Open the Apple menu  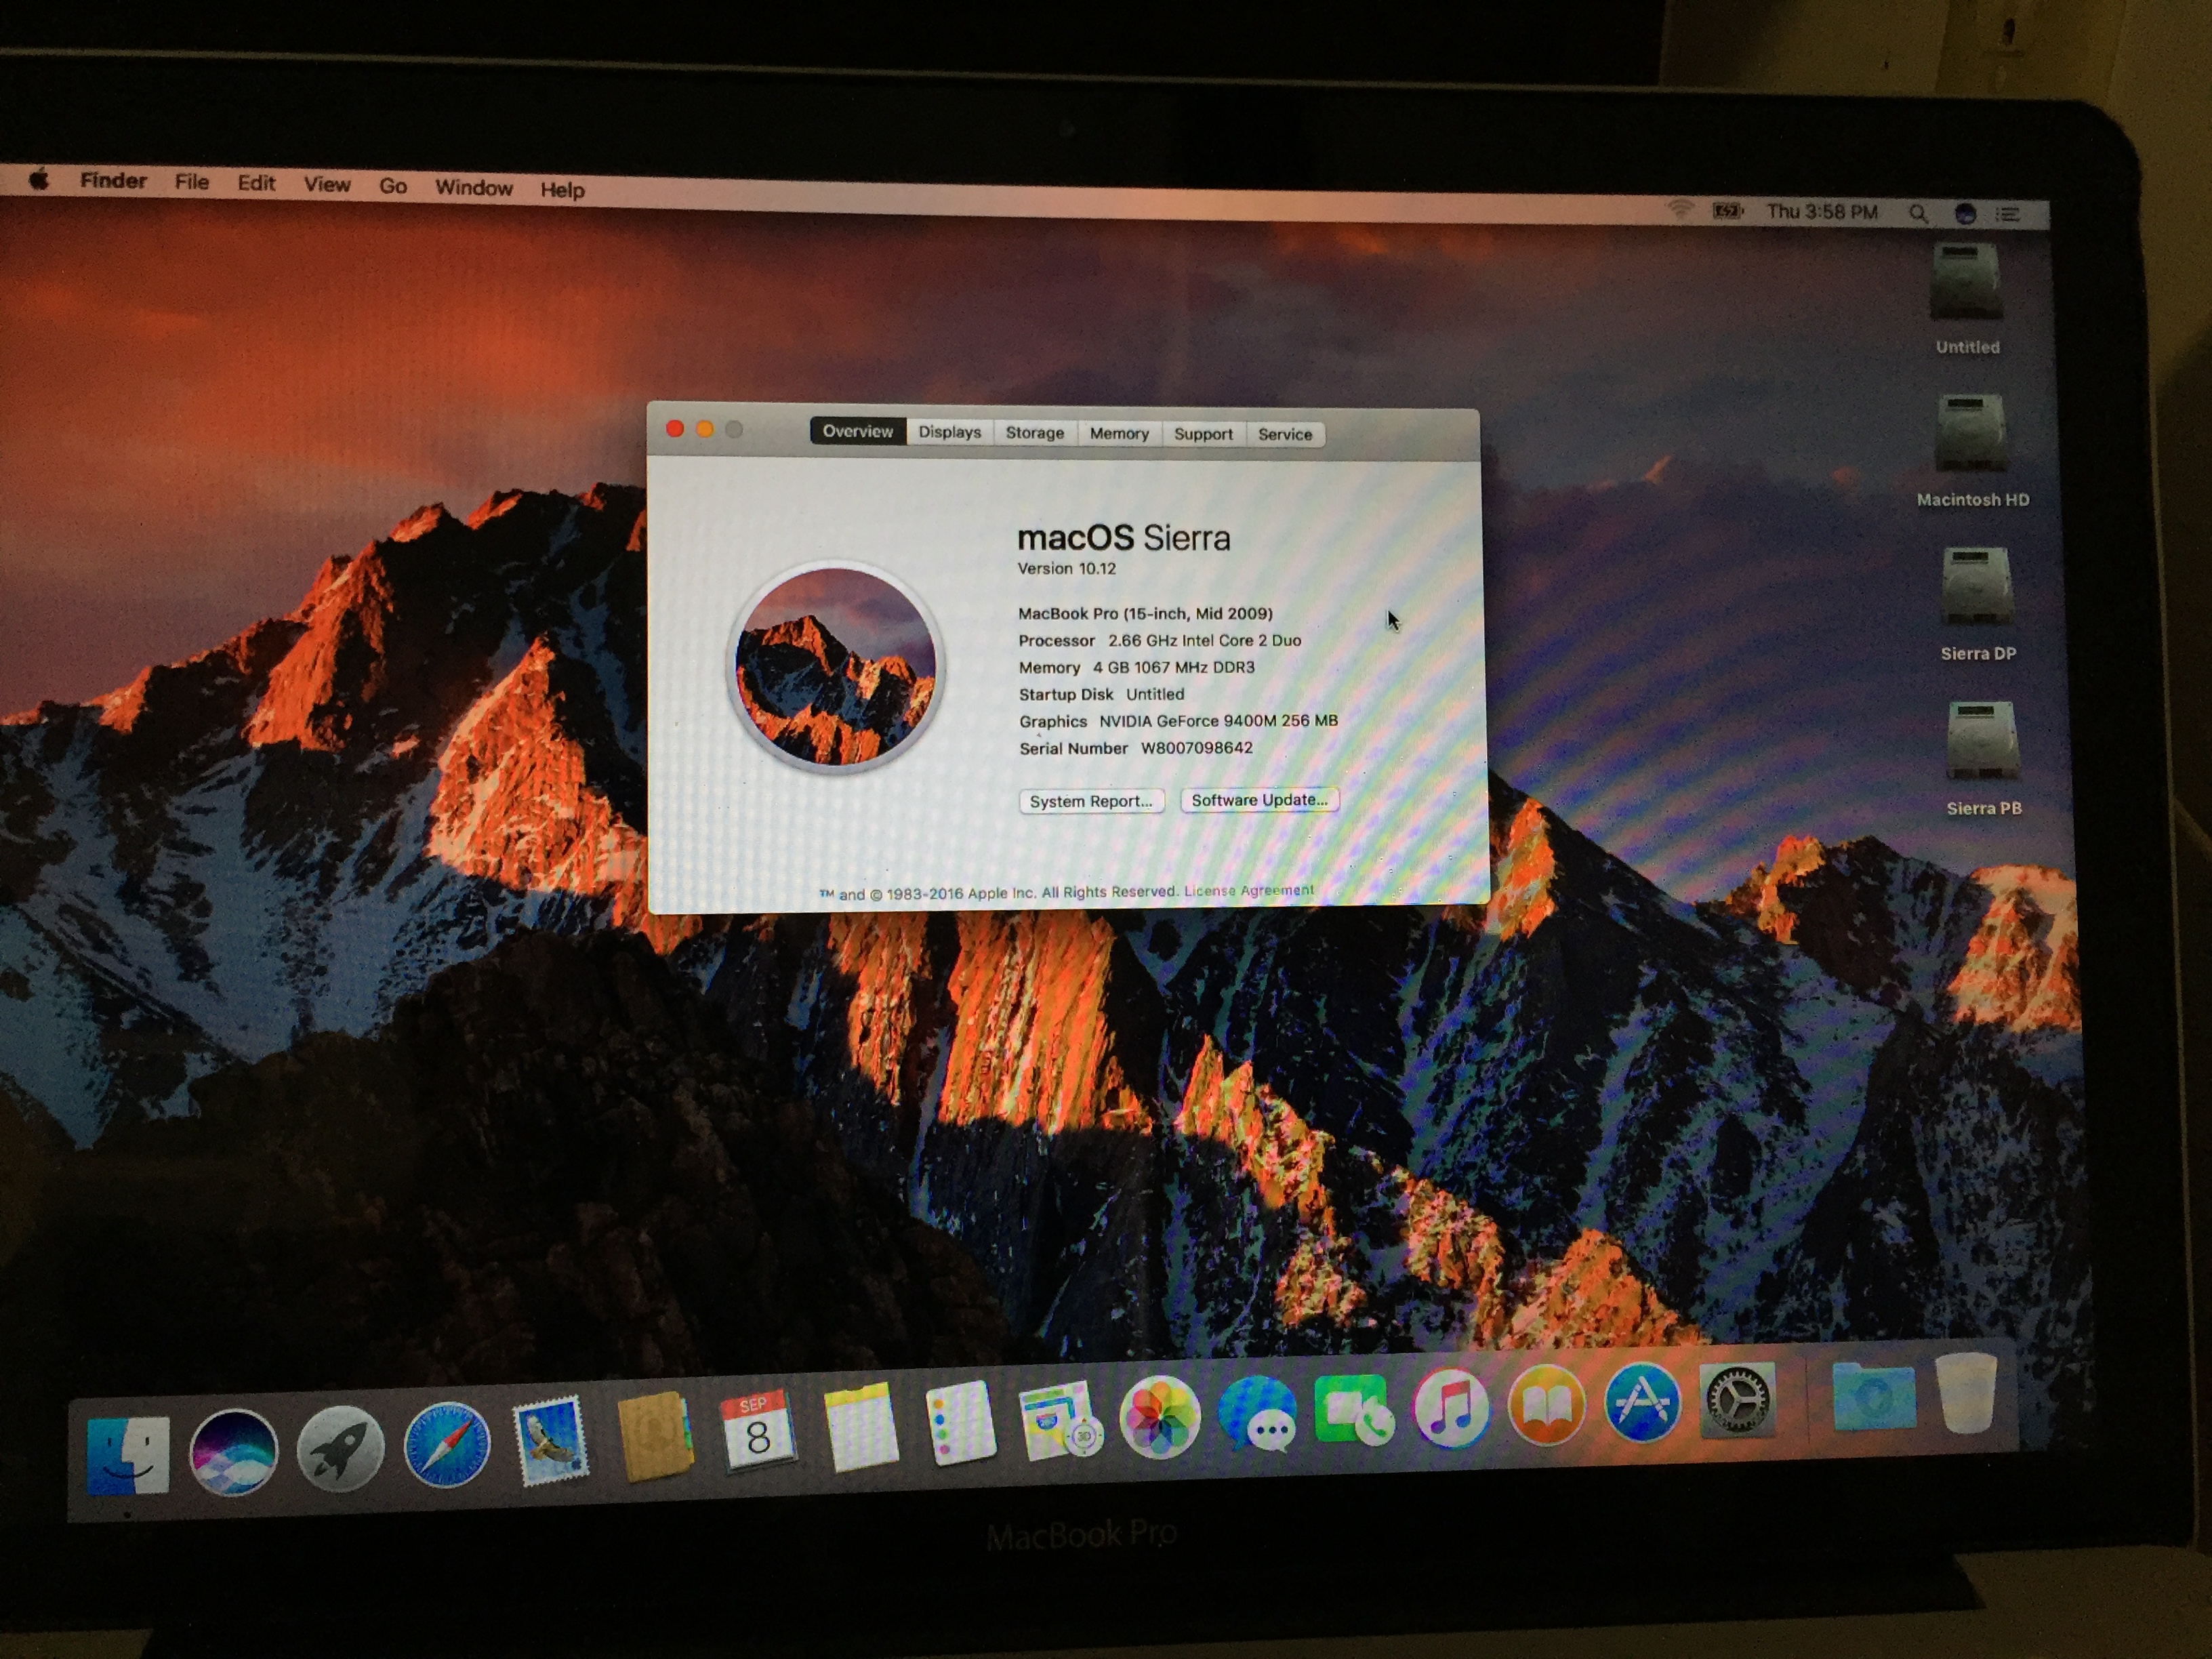(39, 180)
